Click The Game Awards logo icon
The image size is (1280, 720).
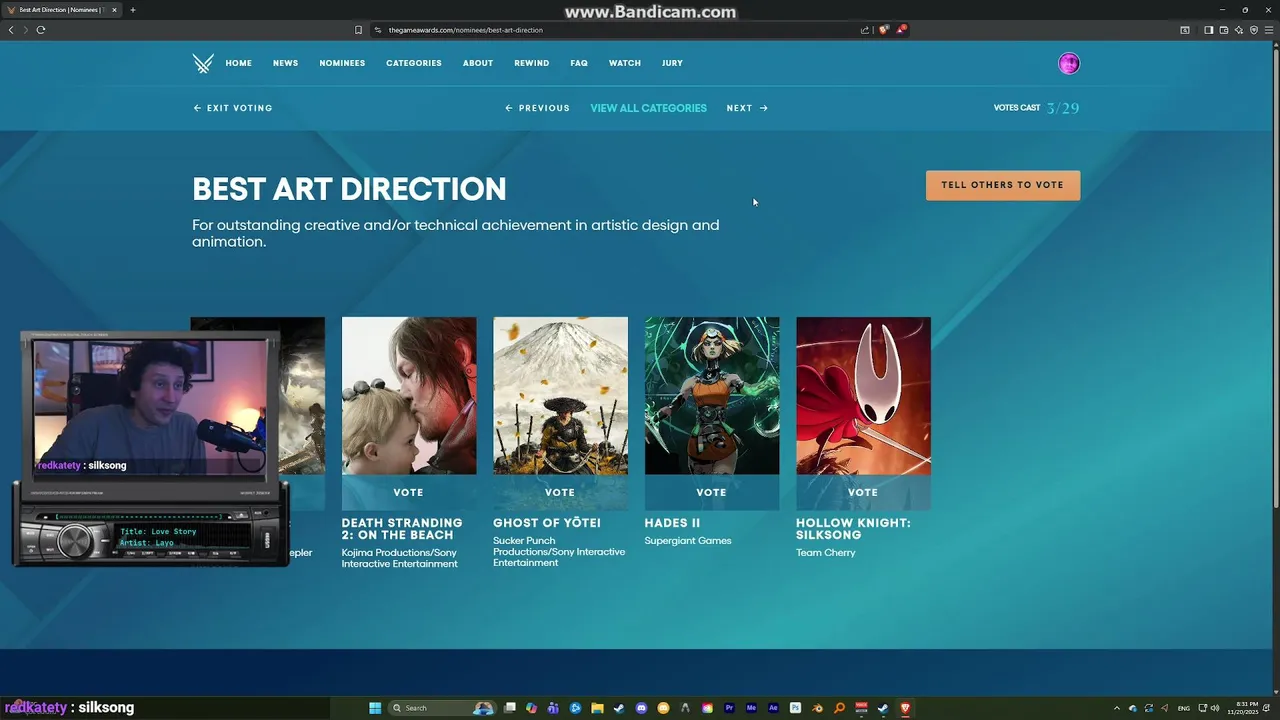(x=203, y=63)
